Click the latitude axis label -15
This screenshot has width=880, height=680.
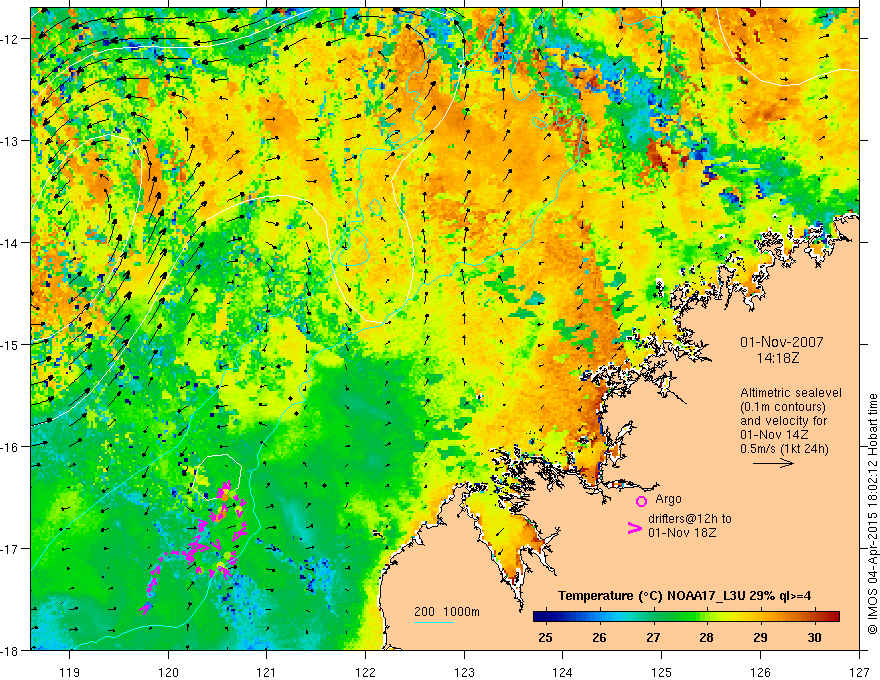(x=10, y=344)
